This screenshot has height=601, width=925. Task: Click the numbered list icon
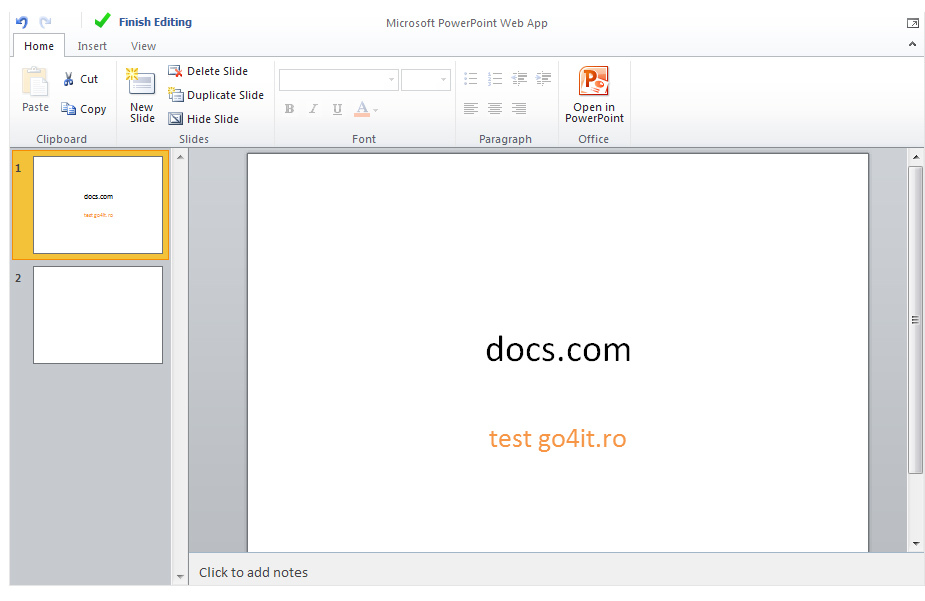coord(495,79)
